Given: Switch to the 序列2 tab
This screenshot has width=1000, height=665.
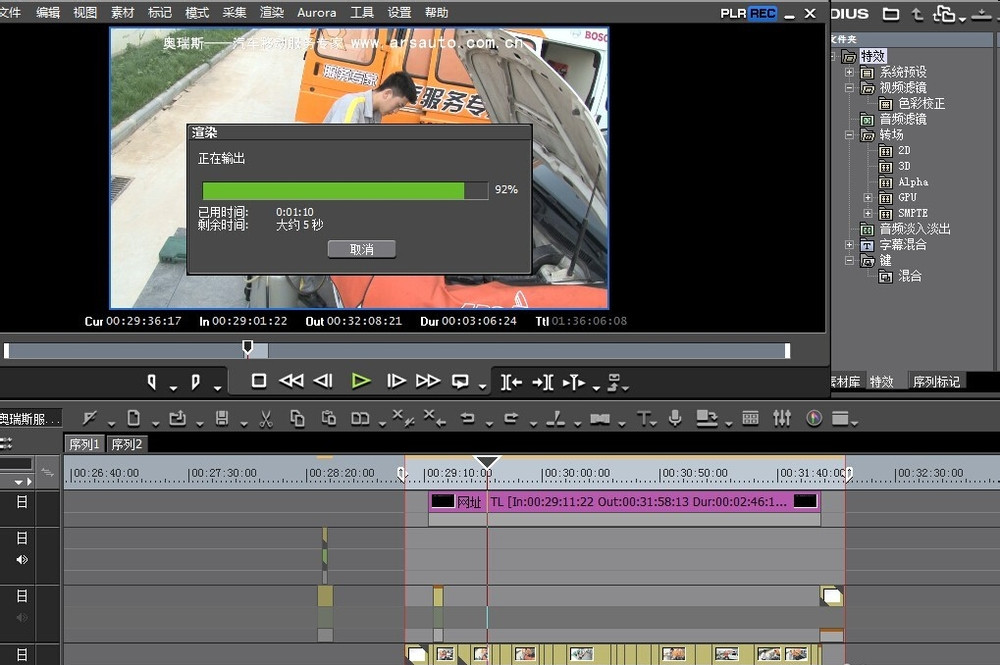Looking at the screenshot, I should [x=127, y=444].
